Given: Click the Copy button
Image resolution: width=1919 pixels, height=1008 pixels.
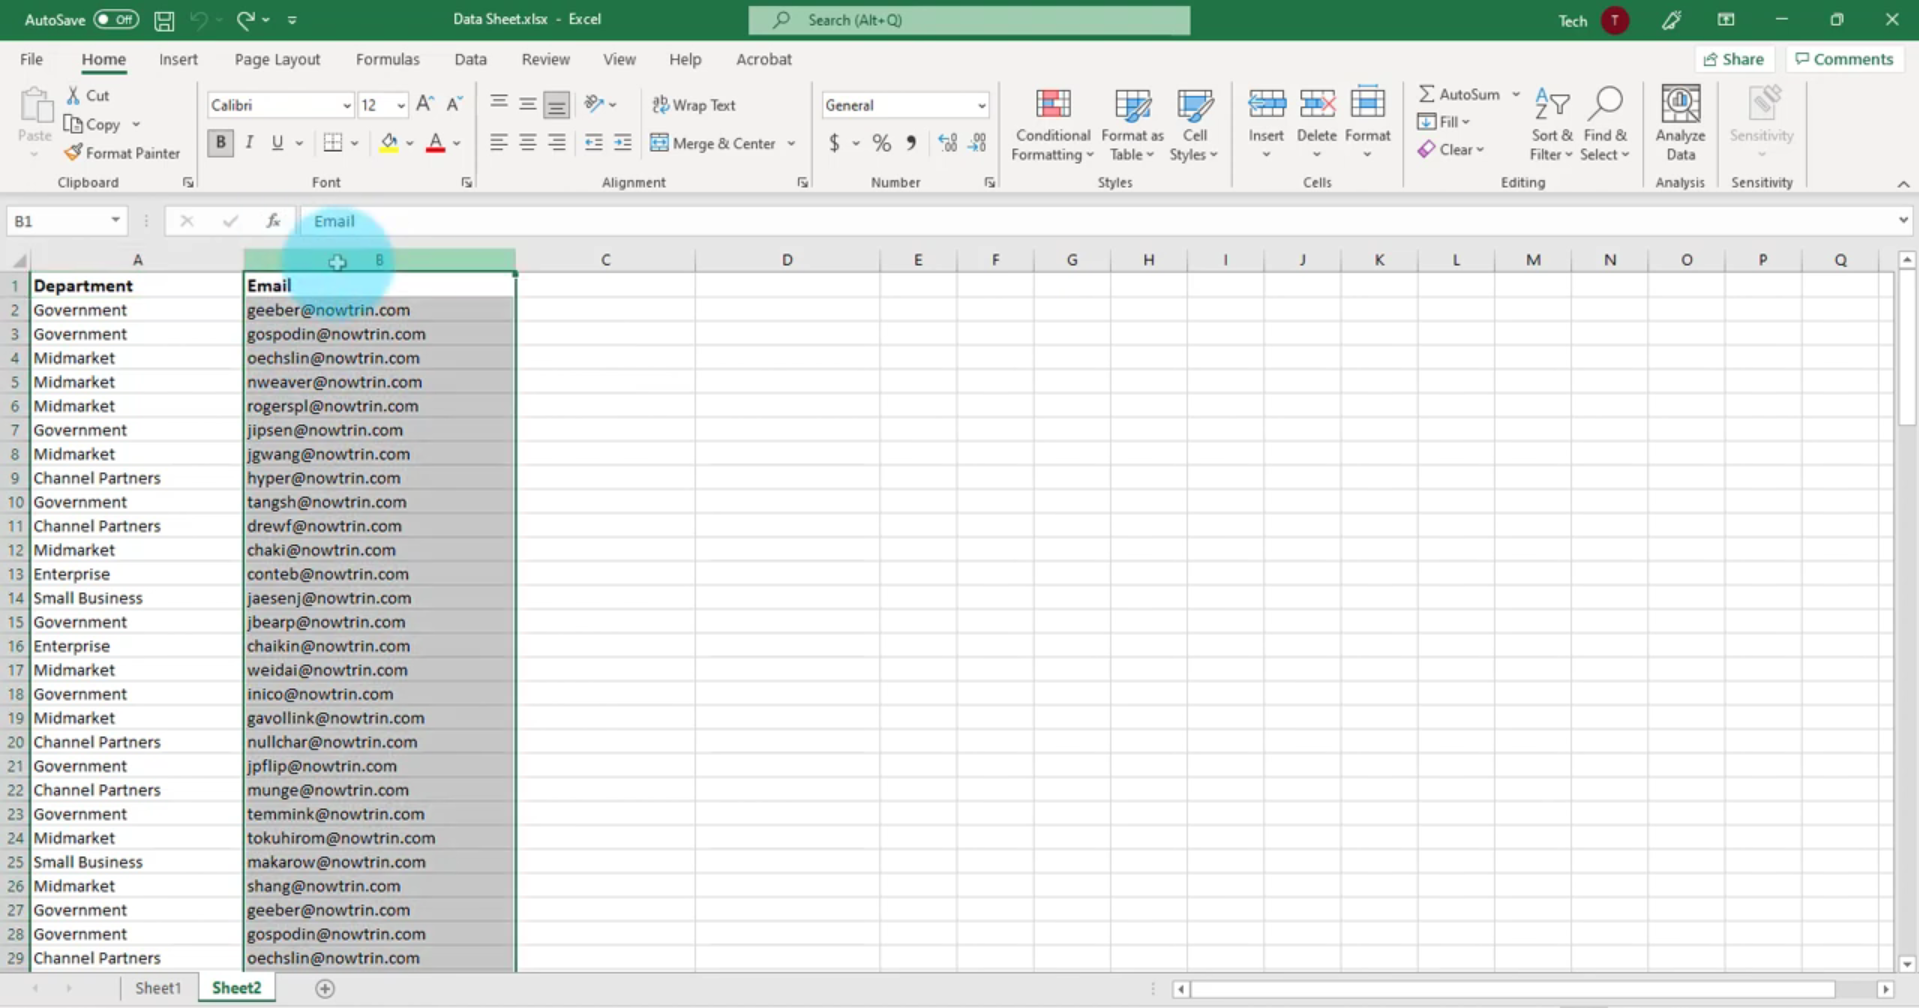Looking at the screenshot, I should 92,124.
